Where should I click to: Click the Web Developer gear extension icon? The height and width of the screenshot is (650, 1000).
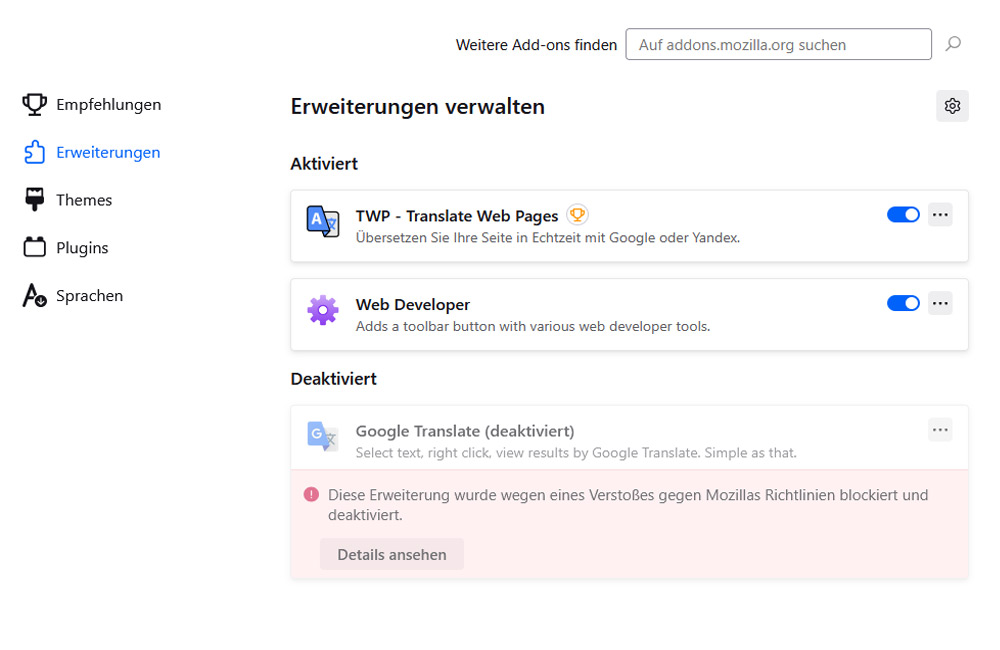pyautogui.click(x=322, y=309)
